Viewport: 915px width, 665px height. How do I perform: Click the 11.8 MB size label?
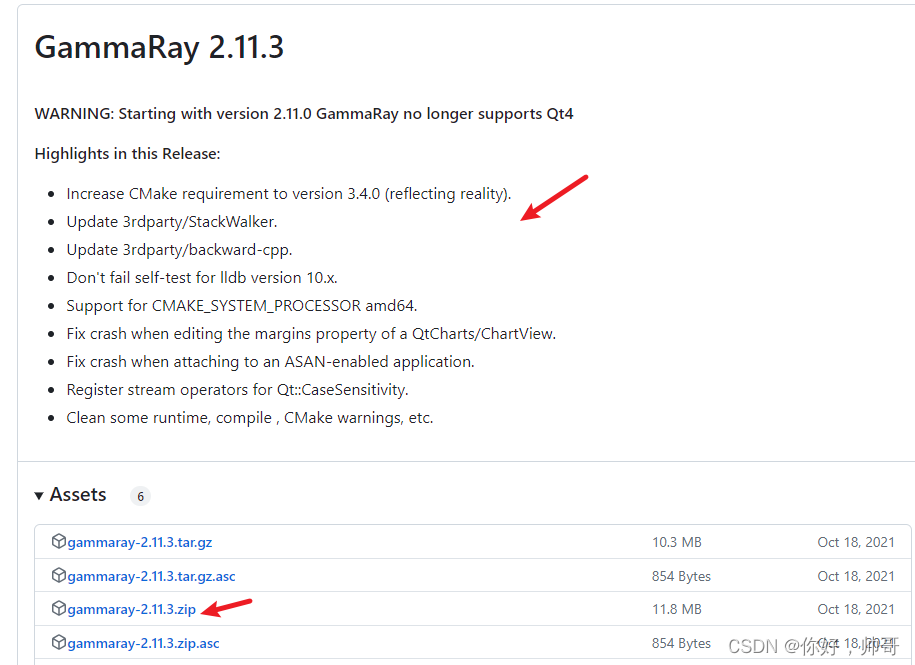[677, 609]
